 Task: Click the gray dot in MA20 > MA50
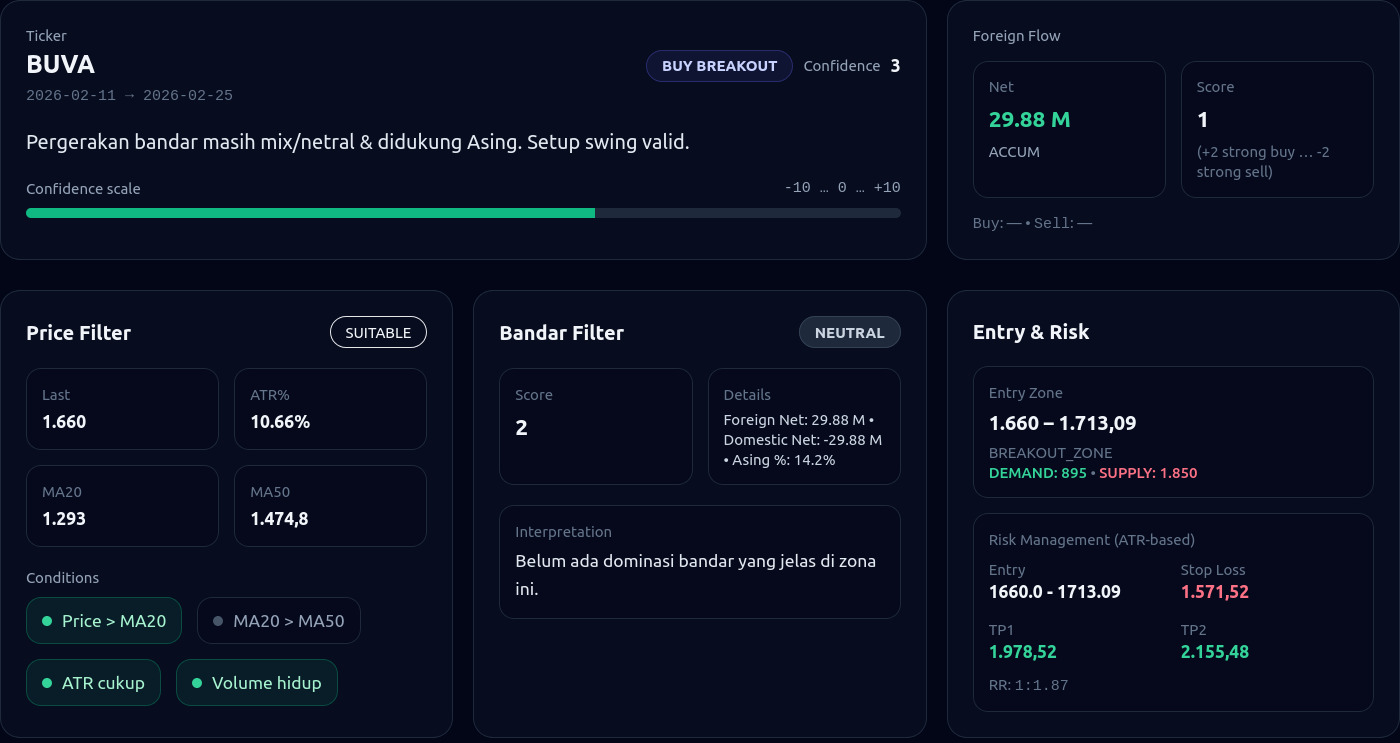tap(218, 621)
